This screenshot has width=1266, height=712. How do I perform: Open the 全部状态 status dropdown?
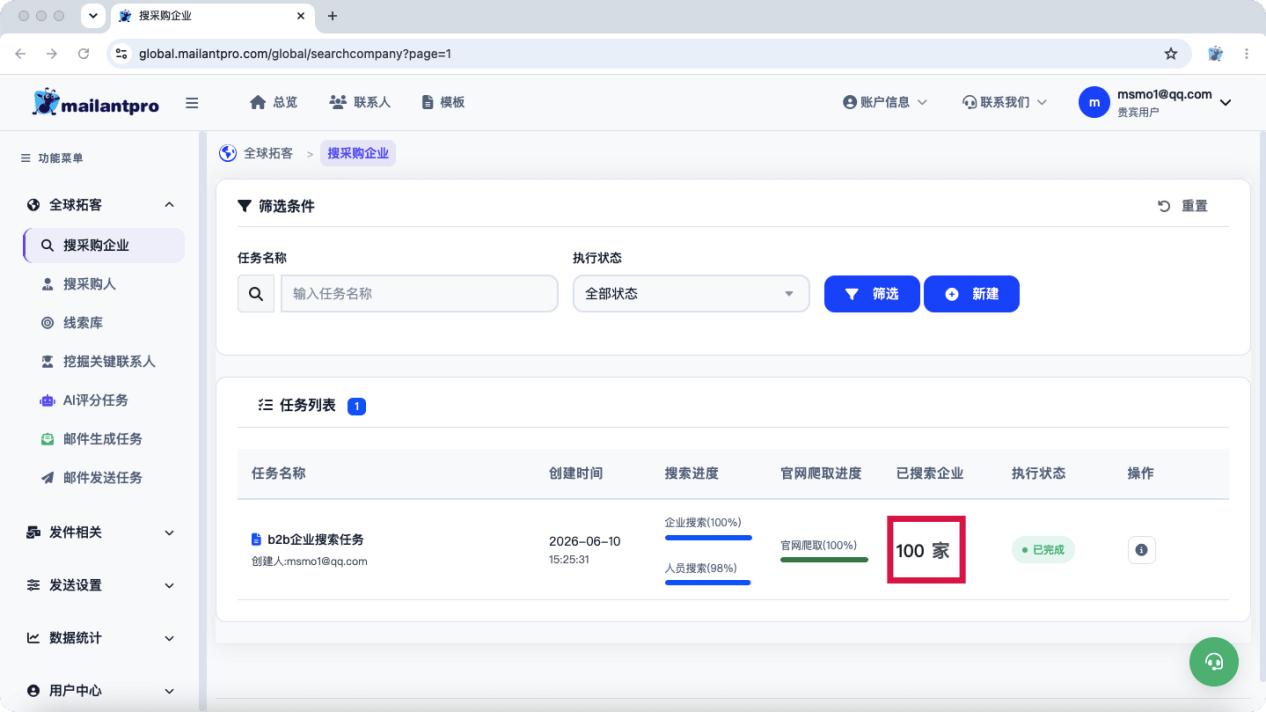691,294
